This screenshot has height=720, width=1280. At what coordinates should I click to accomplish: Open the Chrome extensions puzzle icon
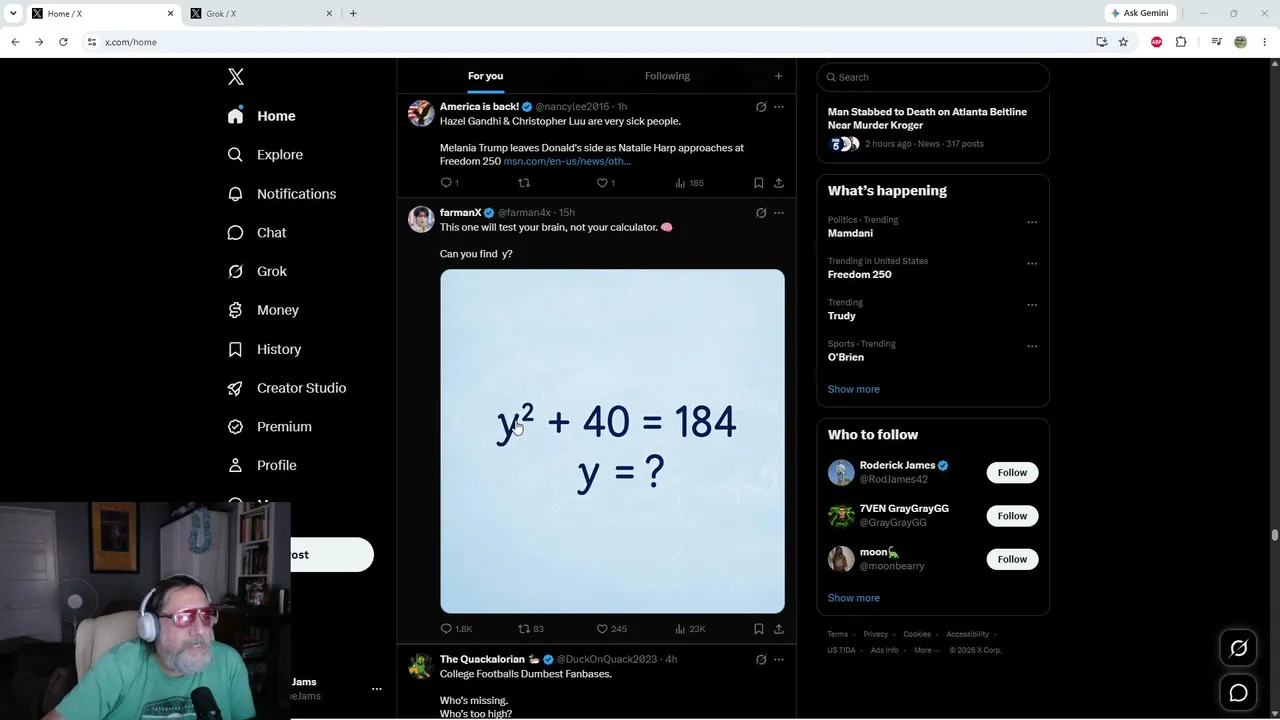tap(1181, 42)
